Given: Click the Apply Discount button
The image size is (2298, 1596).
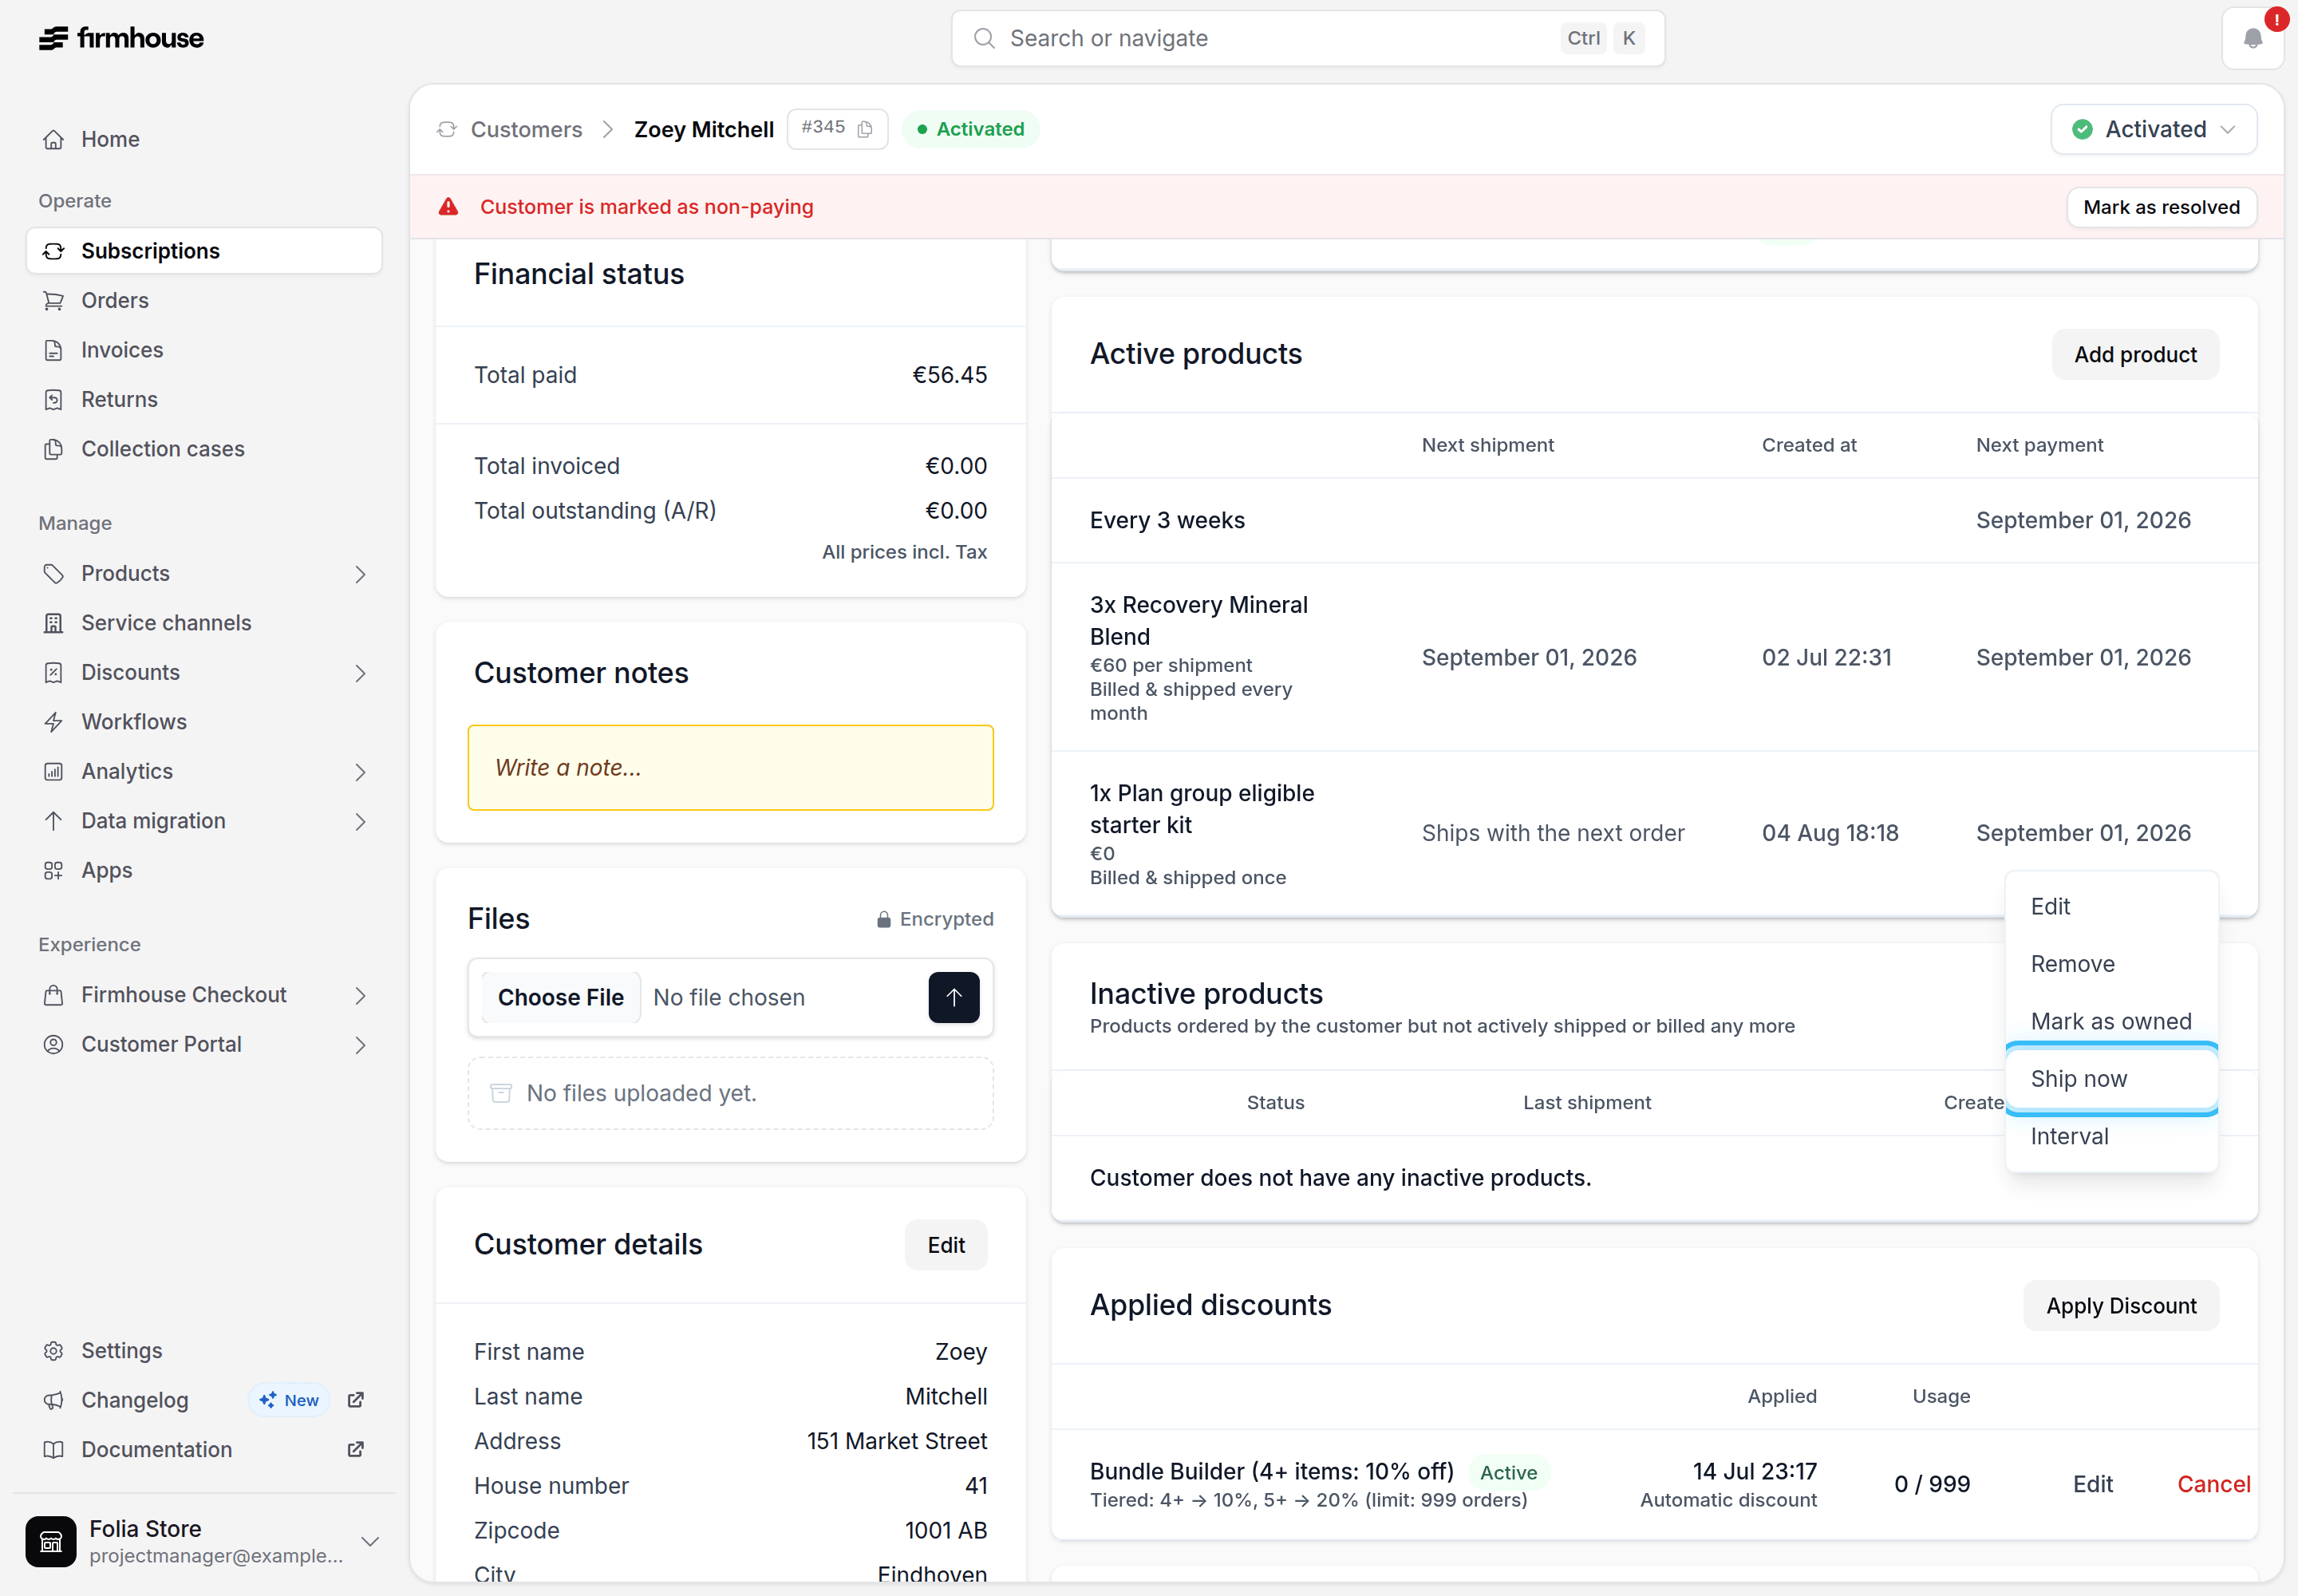Looking at the screenshot, I should [2121, 1305].
